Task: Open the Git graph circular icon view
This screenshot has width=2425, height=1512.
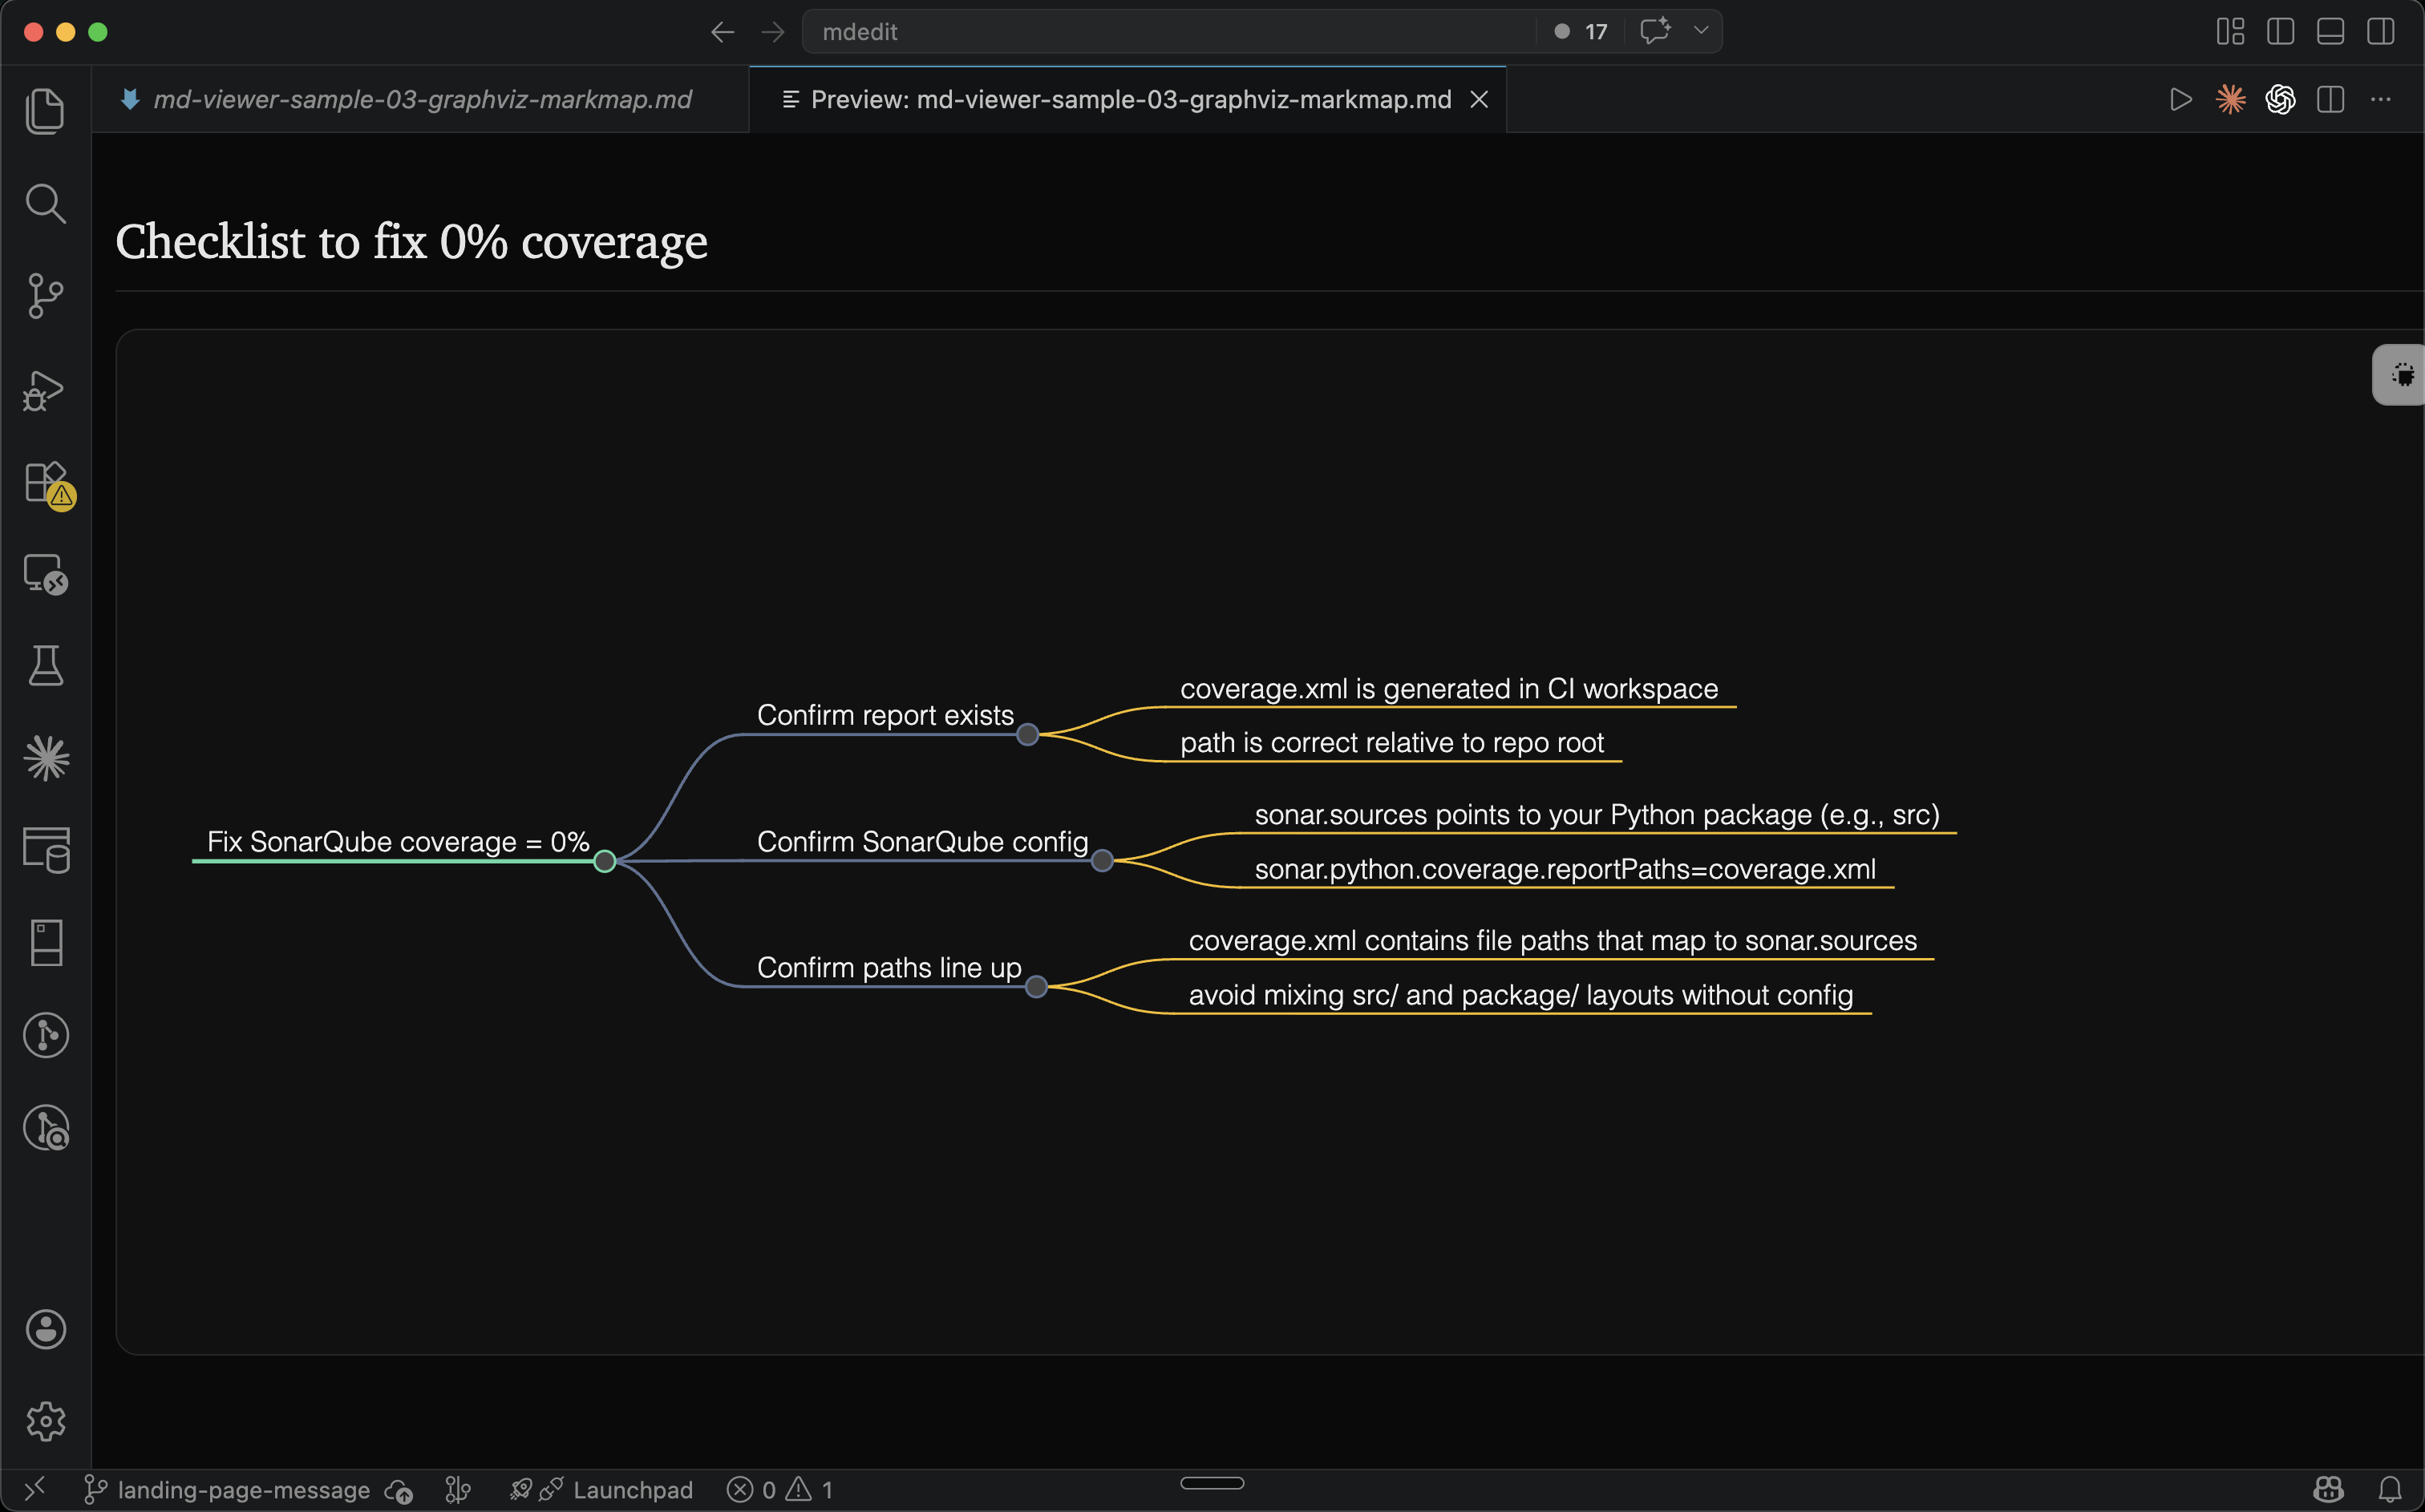Action: [46, 1035]
